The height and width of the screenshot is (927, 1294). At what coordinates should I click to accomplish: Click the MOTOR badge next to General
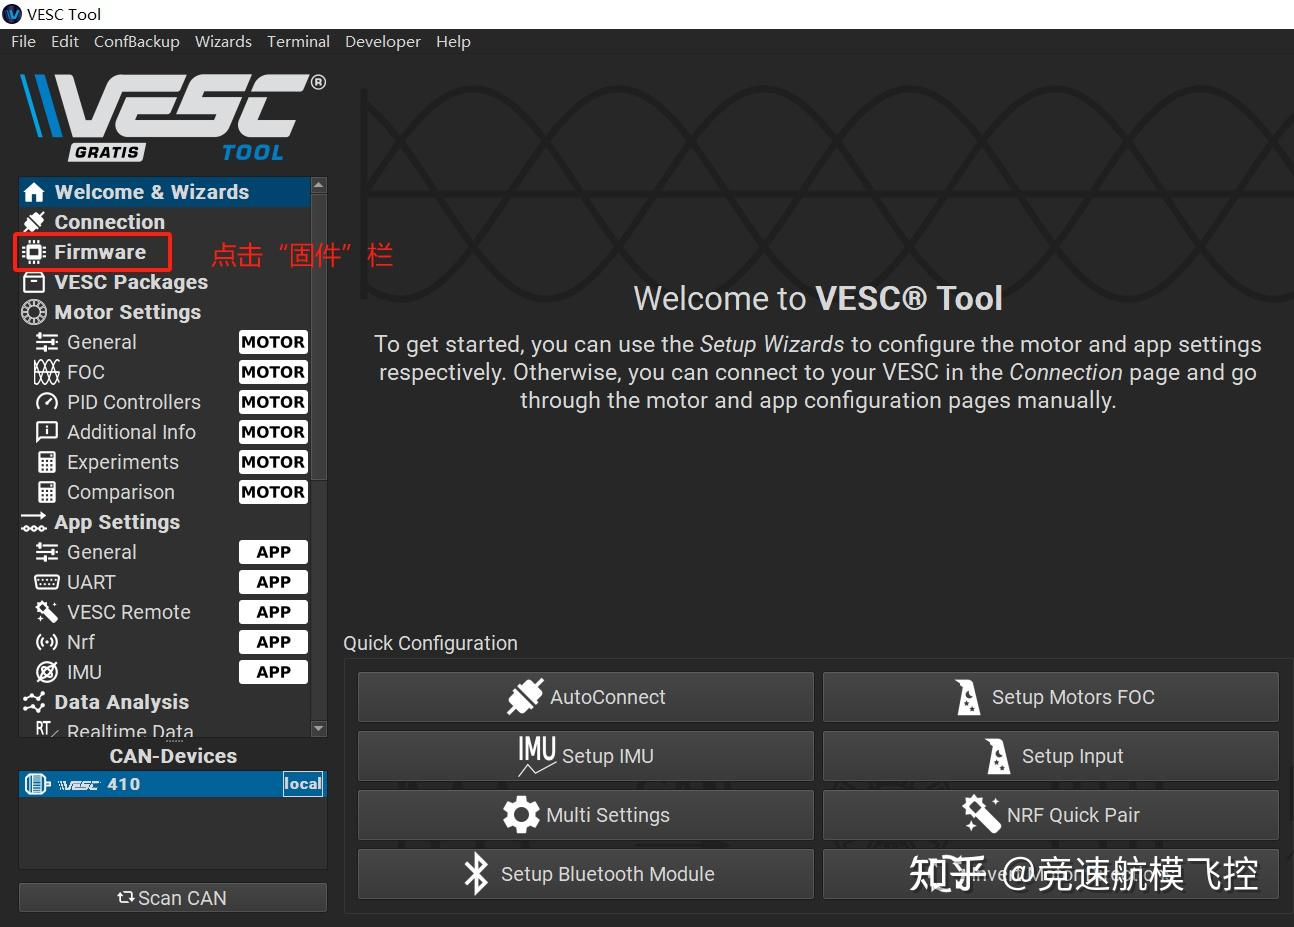pyautogui.click(x=273, y=341)
